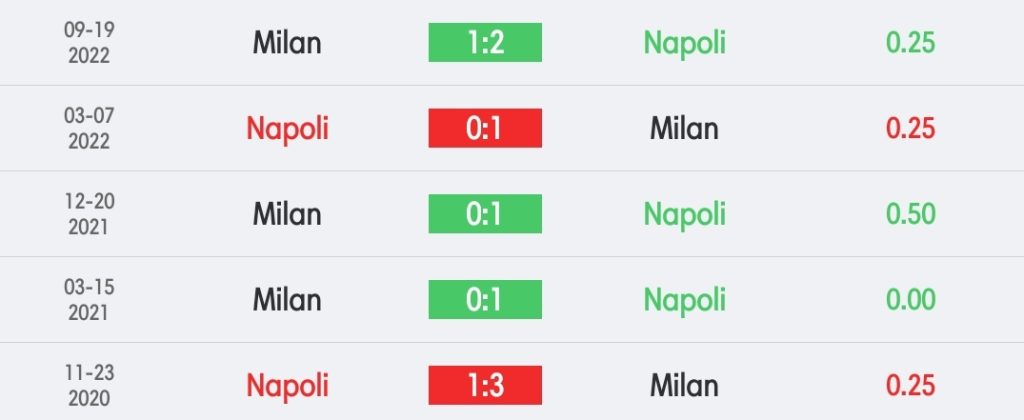The width and height of the screenshot is (1024, 420).
Task: Select the 0:1 score for 12-20 2021
Action: 485,214
